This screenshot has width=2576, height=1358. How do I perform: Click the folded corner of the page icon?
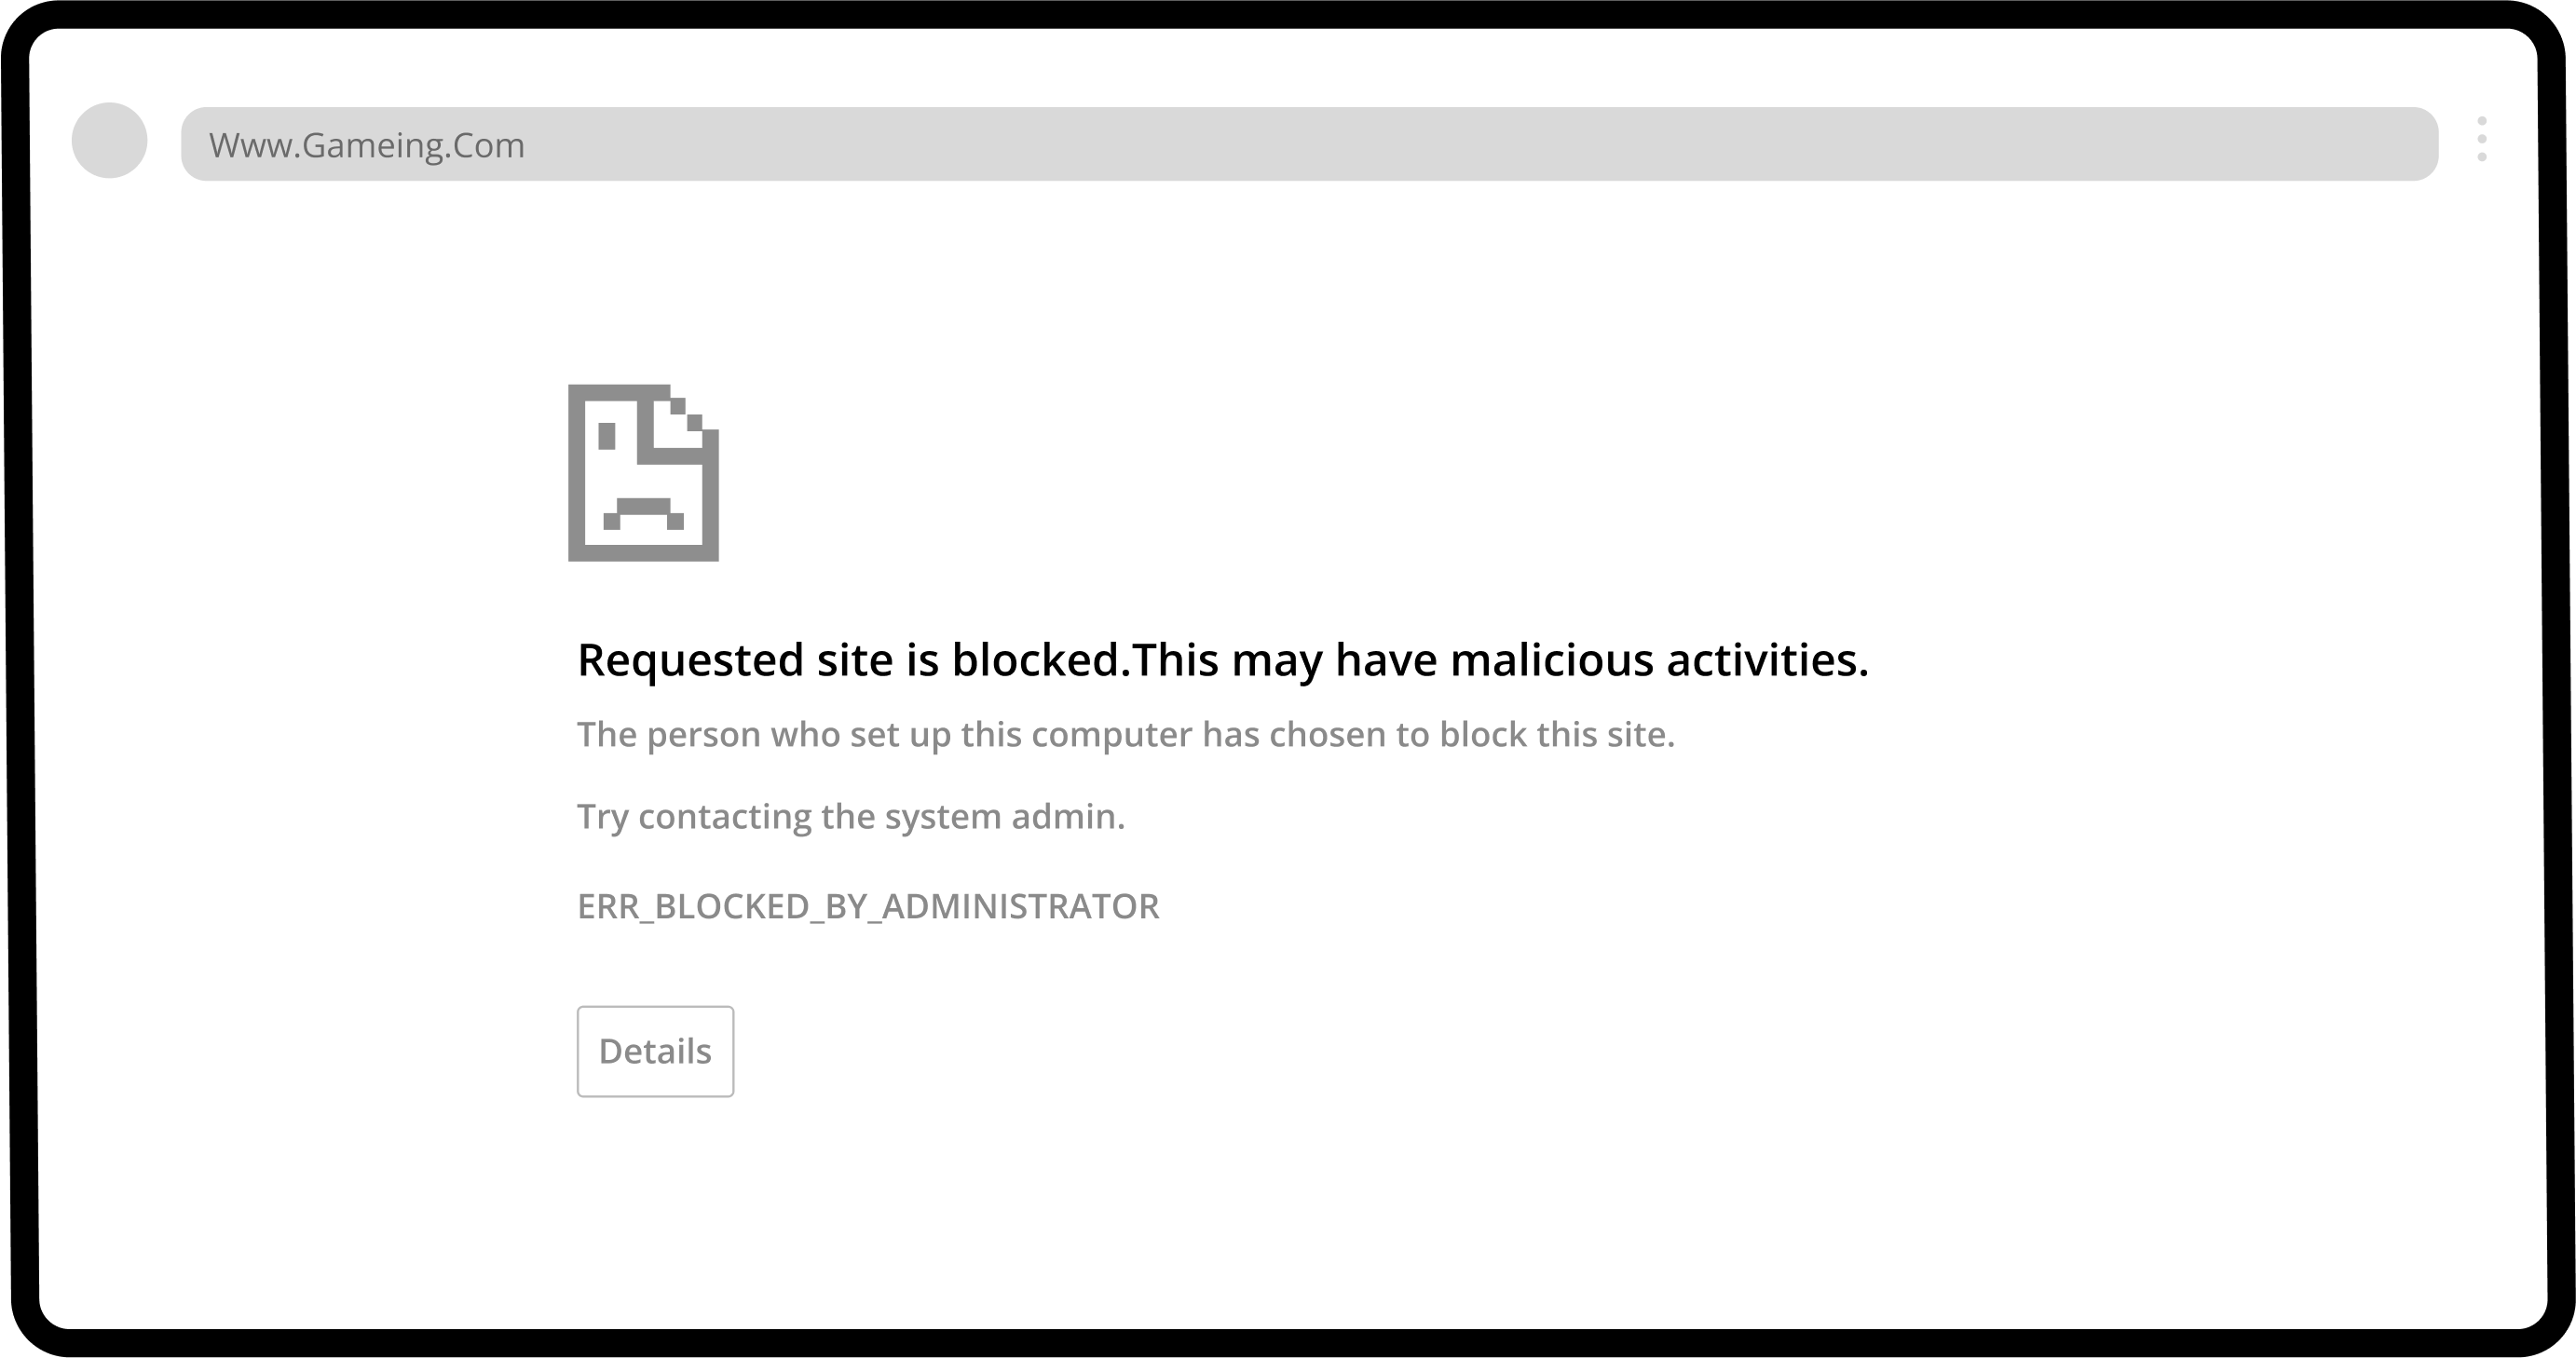click(x=686, y=422)
